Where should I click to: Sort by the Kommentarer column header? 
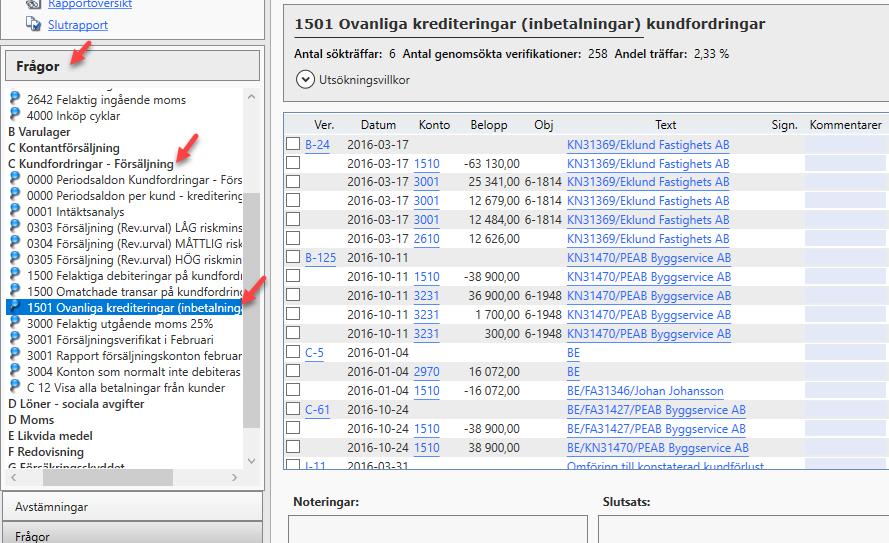[845, 125]
